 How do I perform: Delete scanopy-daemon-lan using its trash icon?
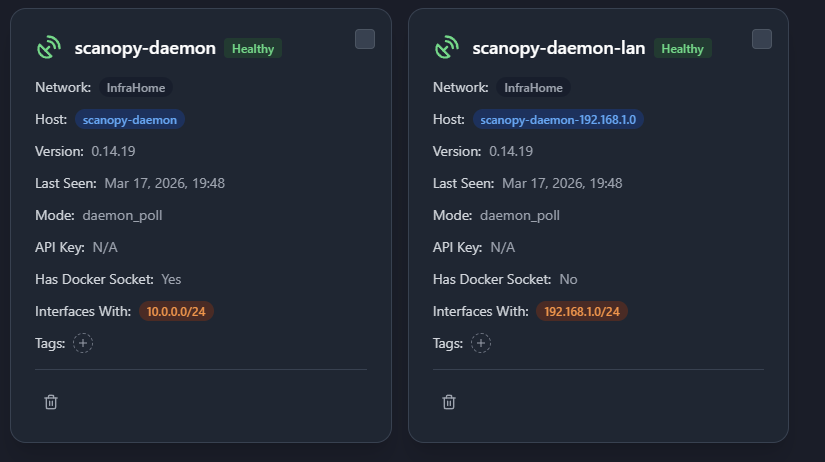coord(449,401)
